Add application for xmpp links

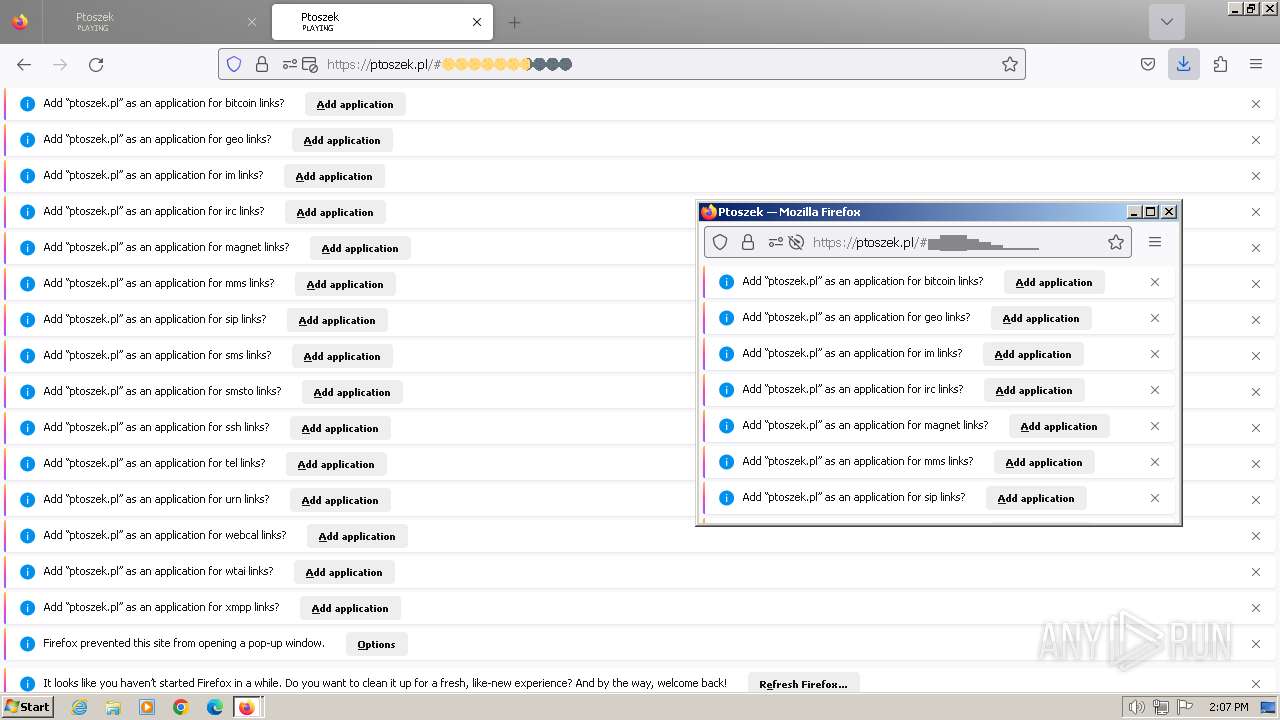pos(350,608)
